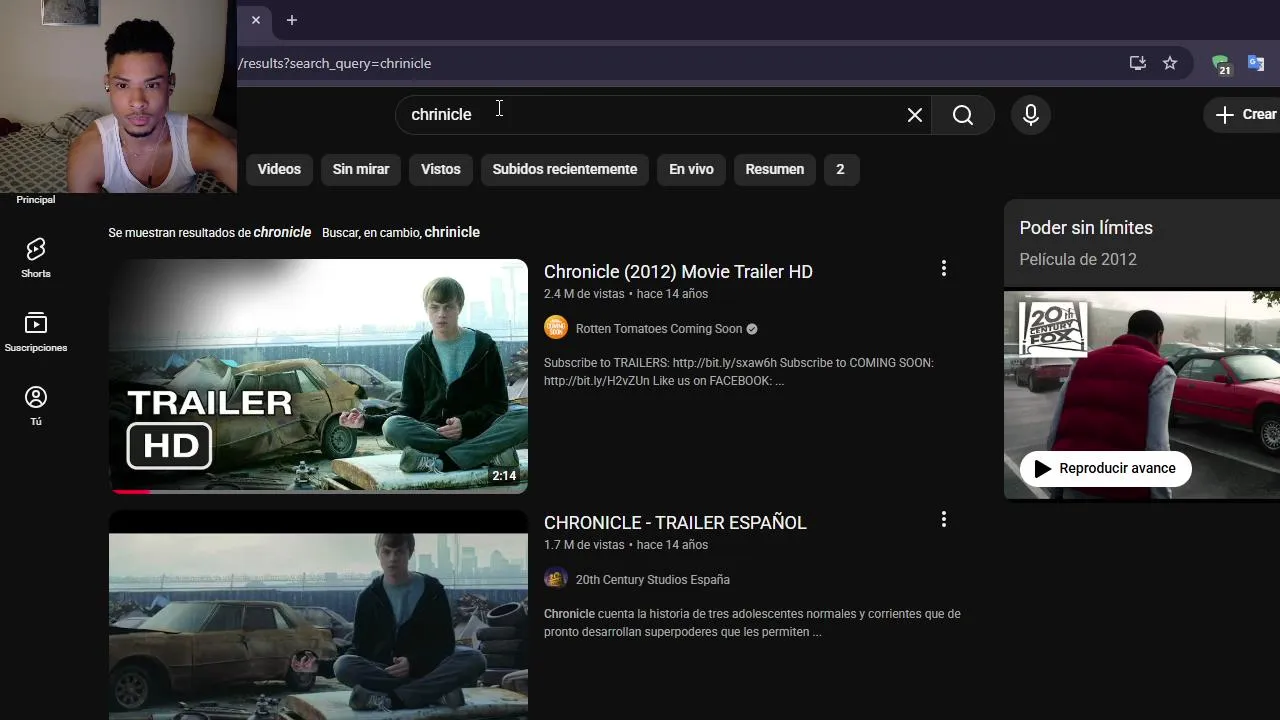Start voice search with the microphone
The height and width of the screenshot is (720, 1280).
[1031, 115]
